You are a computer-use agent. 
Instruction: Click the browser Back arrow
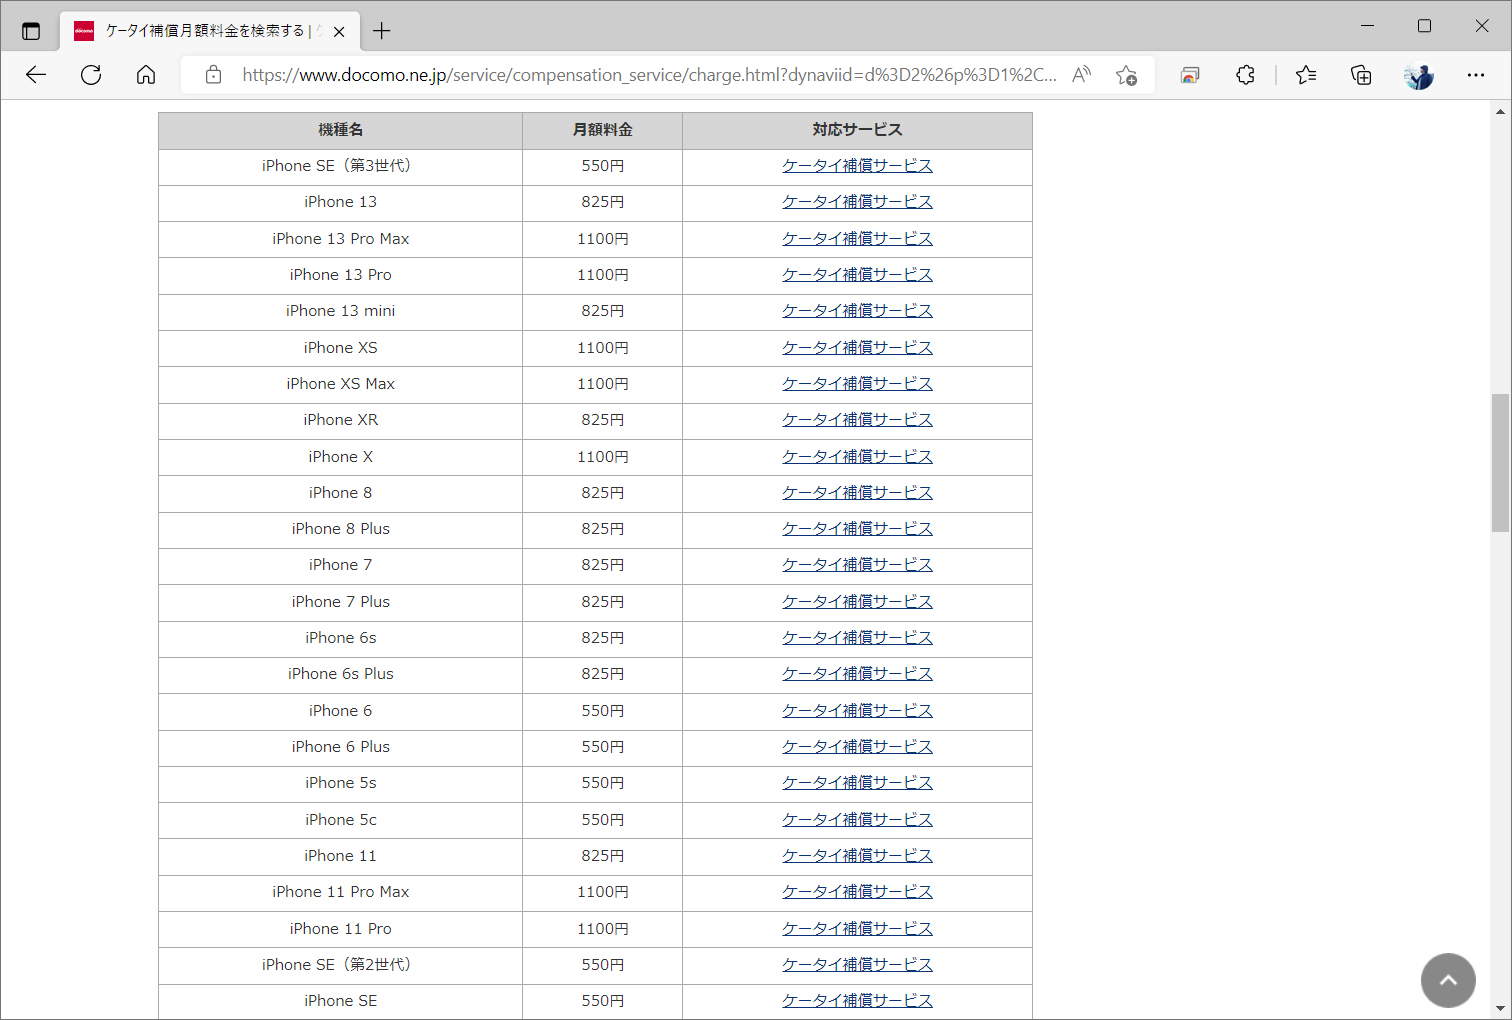click(36, 75)
